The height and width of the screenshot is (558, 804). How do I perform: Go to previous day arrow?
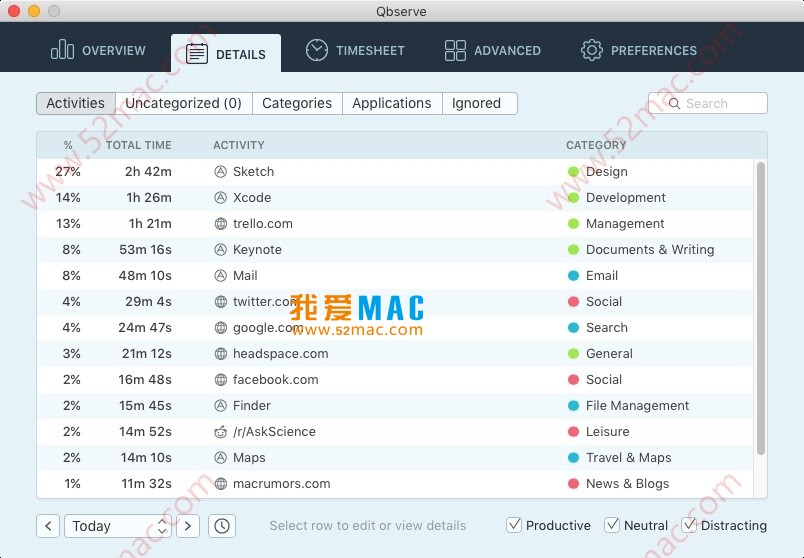[48, 526]
